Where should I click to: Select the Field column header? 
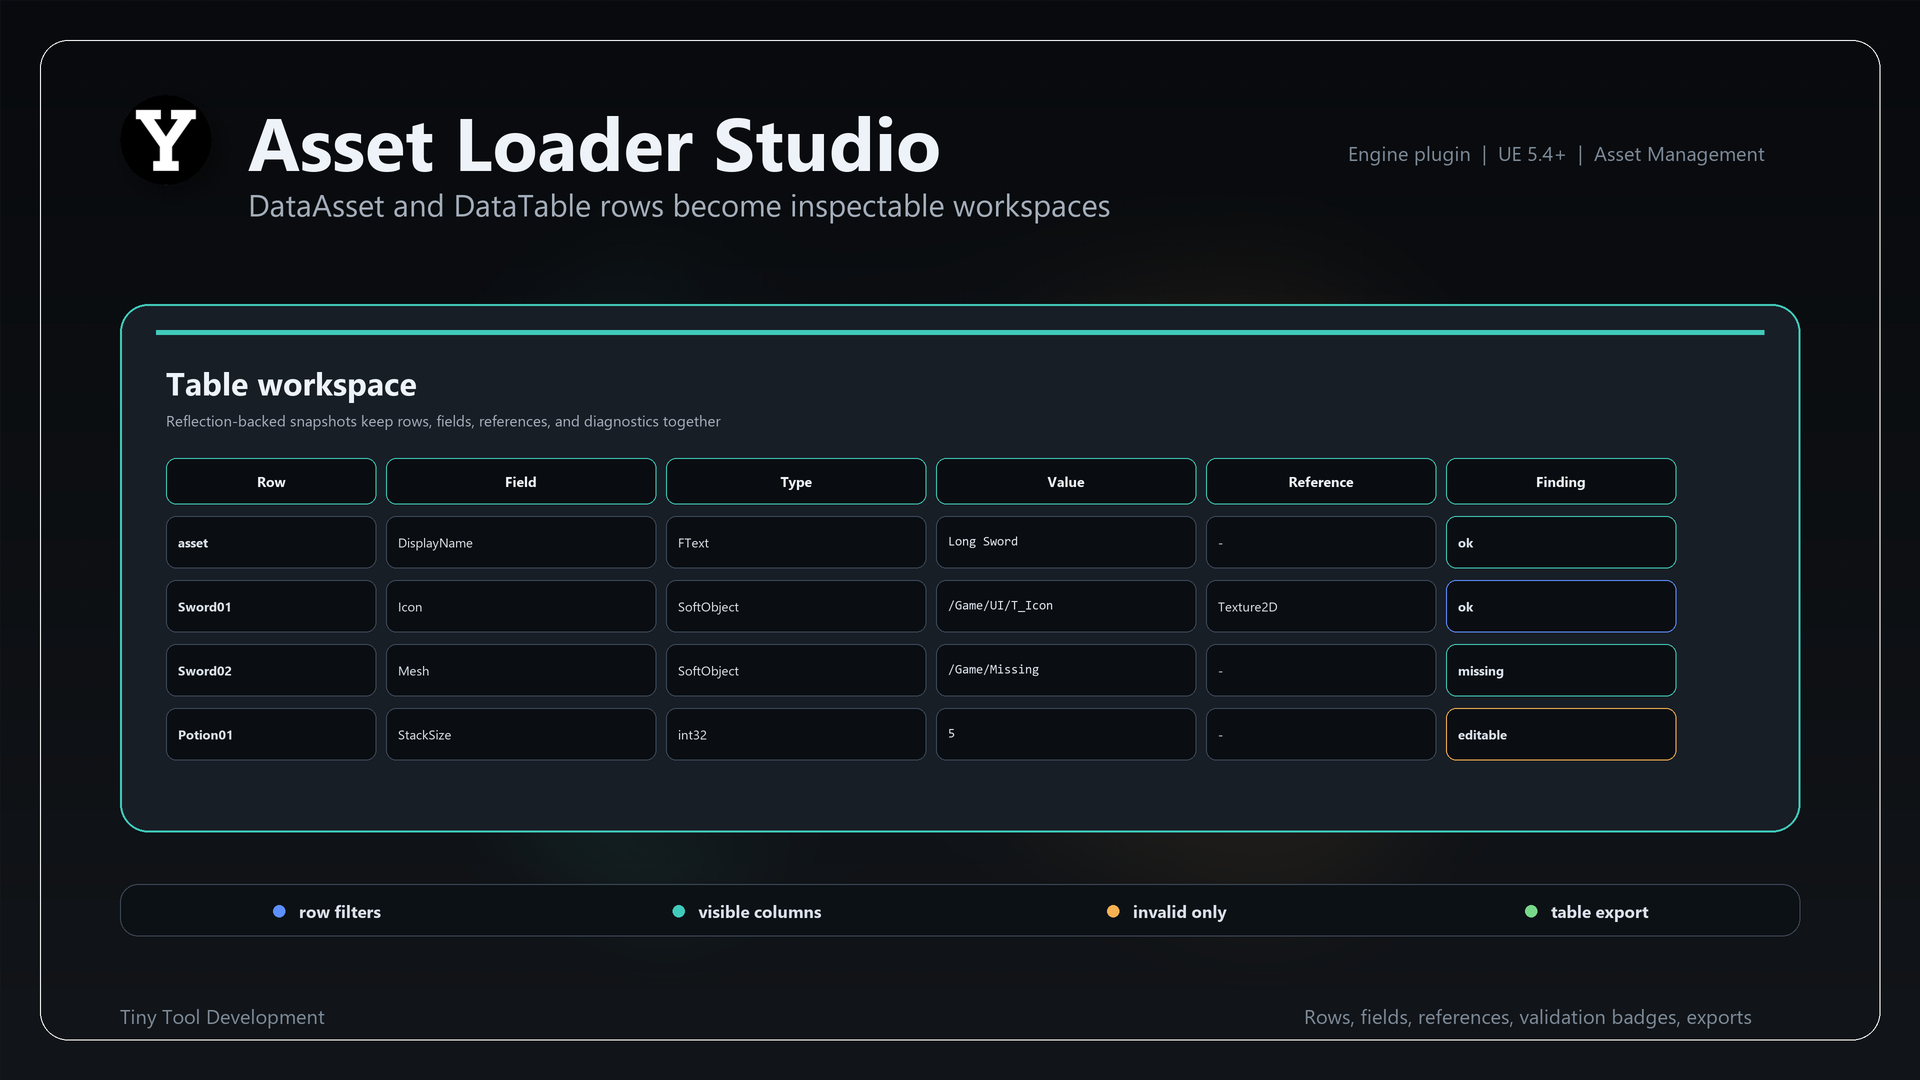tap(521, 481)
